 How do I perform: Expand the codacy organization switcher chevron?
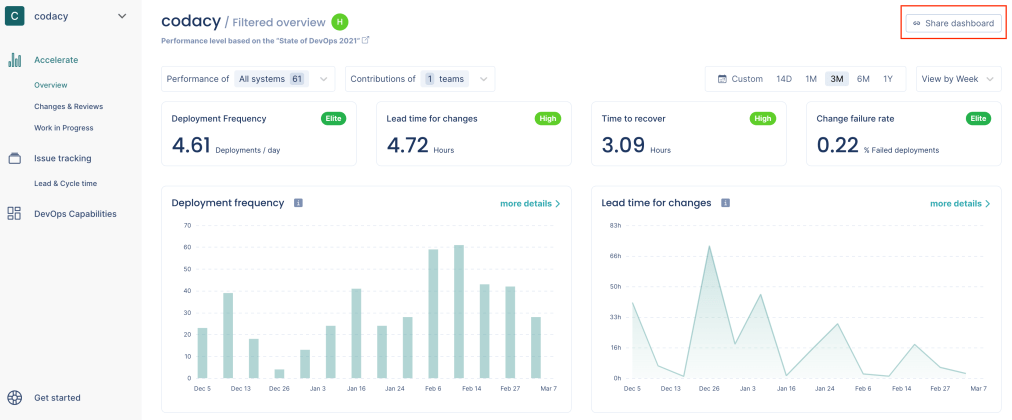click(122, 16)
